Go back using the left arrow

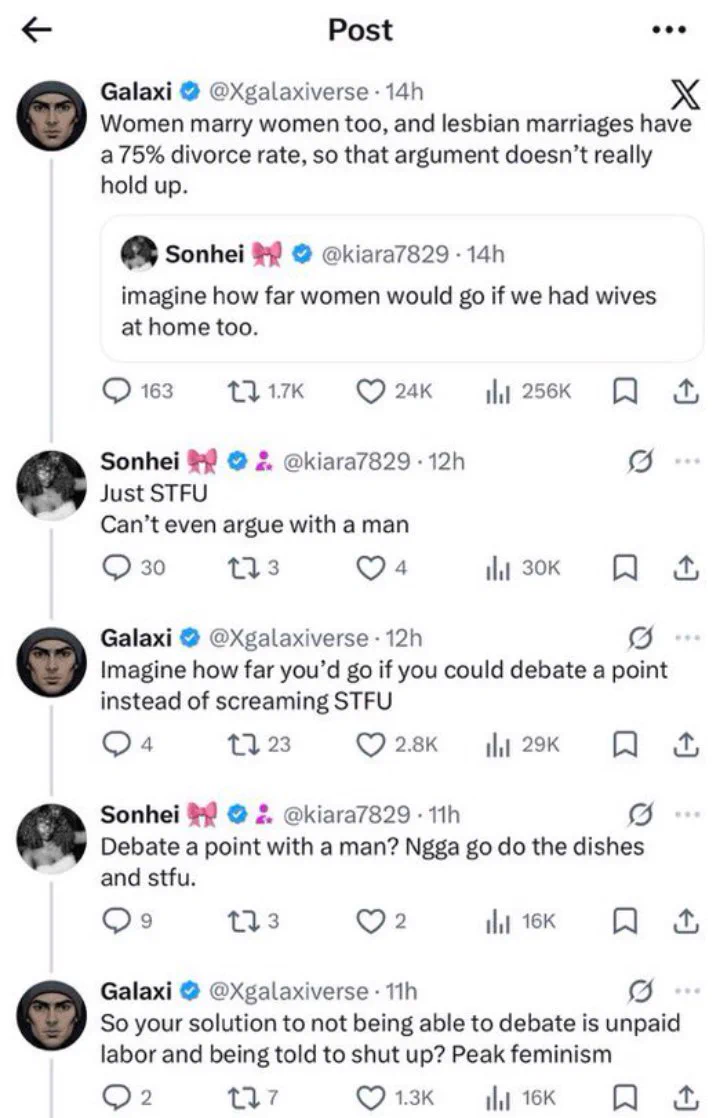pos(36,30)
